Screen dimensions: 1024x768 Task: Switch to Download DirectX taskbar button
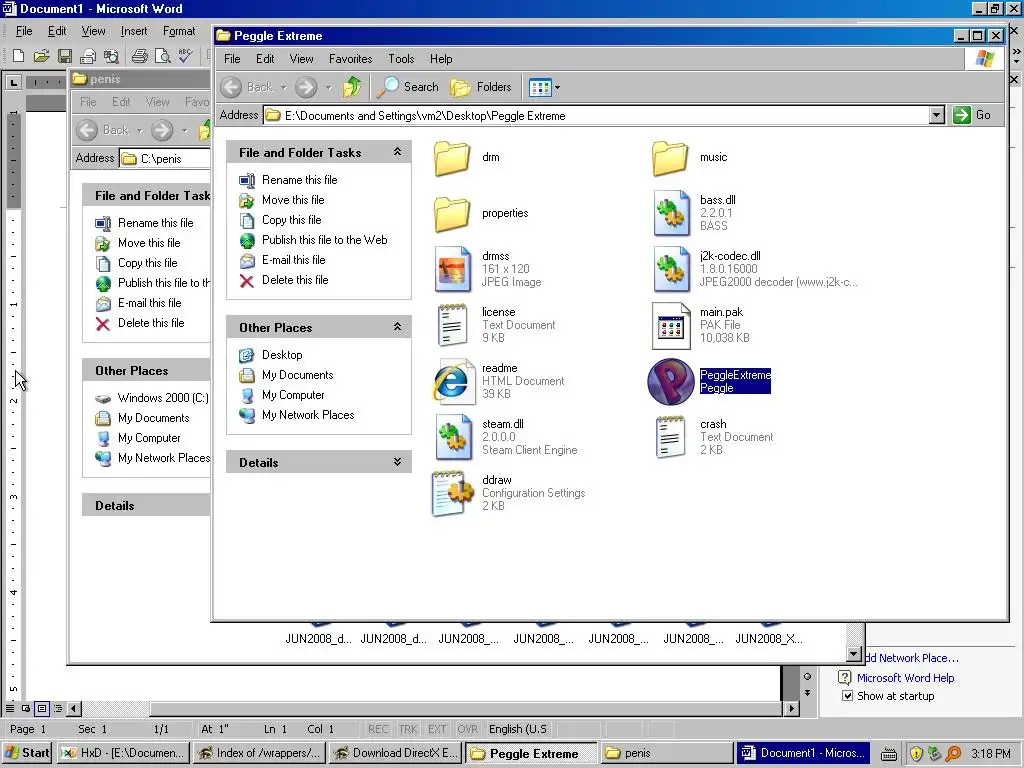tap(396, 753)
